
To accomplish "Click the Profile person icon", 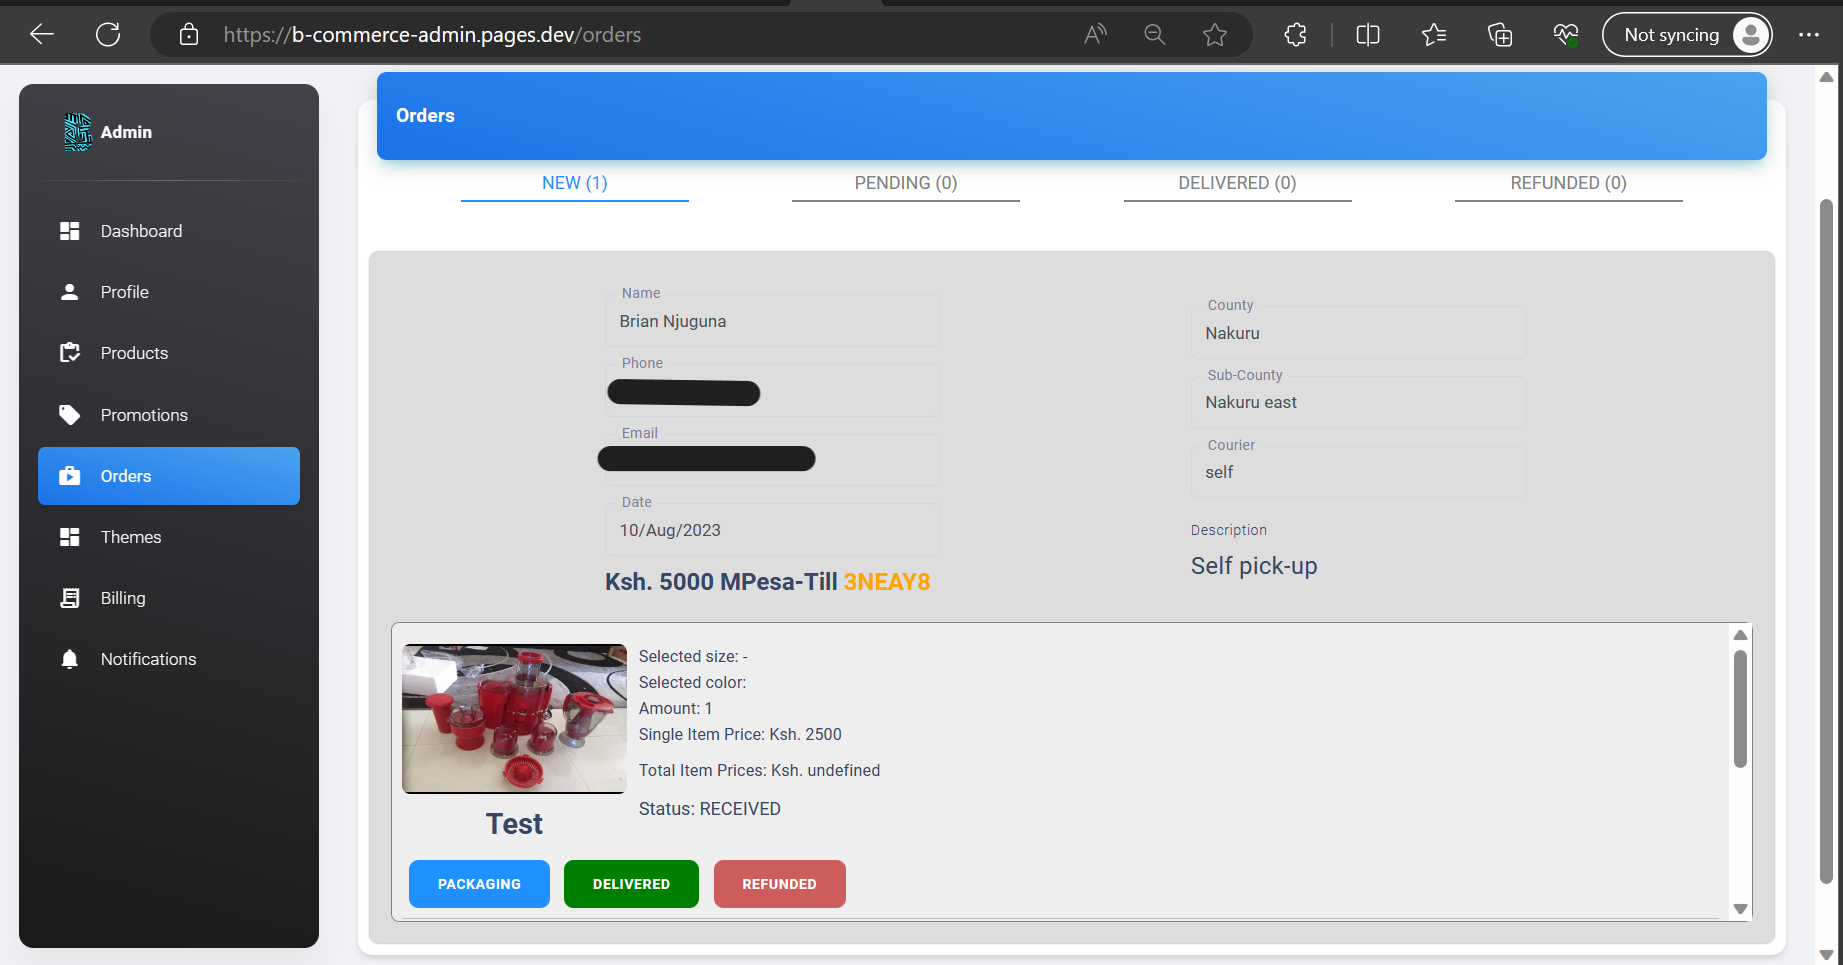I will [x=70, y=292].
